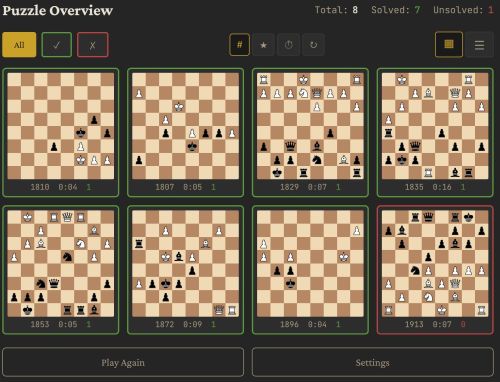
Task: Open the failed puzzle rated 1913
Action: click(435, 263)
